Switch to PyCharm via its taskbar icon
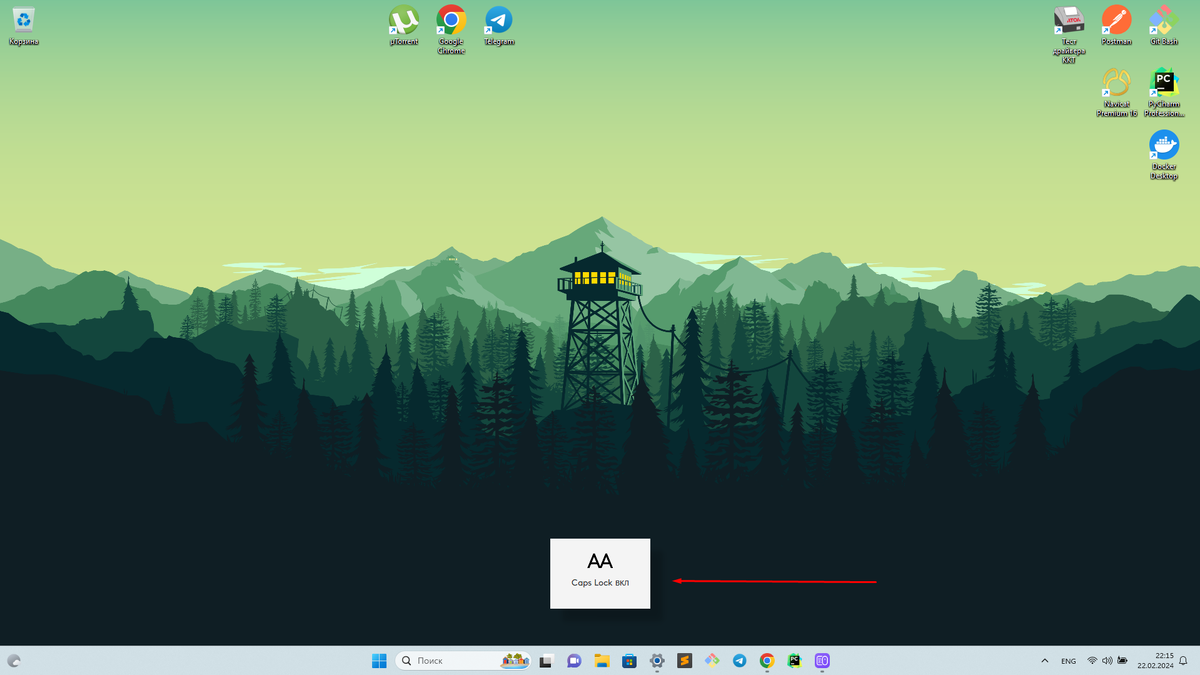Image resolution: width=1200 pixels, height=675 pixels. tap(794, 661)
